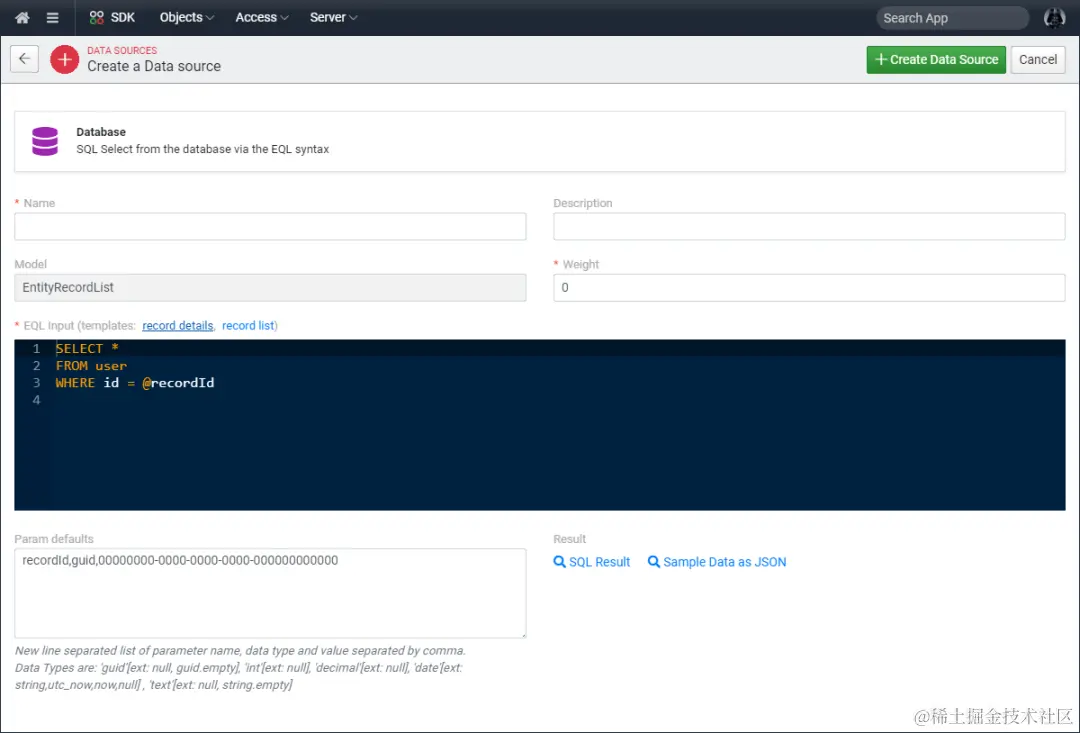1080x733 pixels.
Task: Click the WHERE id = @recordId line
Action: coord(135,382)
